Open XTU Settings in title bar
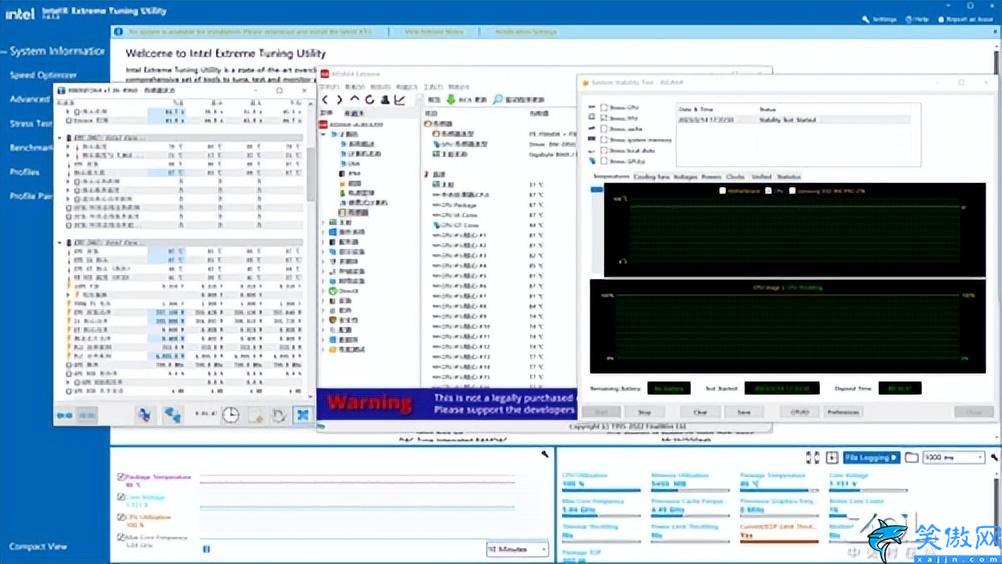This screenshot has width=1002, height=564. 879,19
